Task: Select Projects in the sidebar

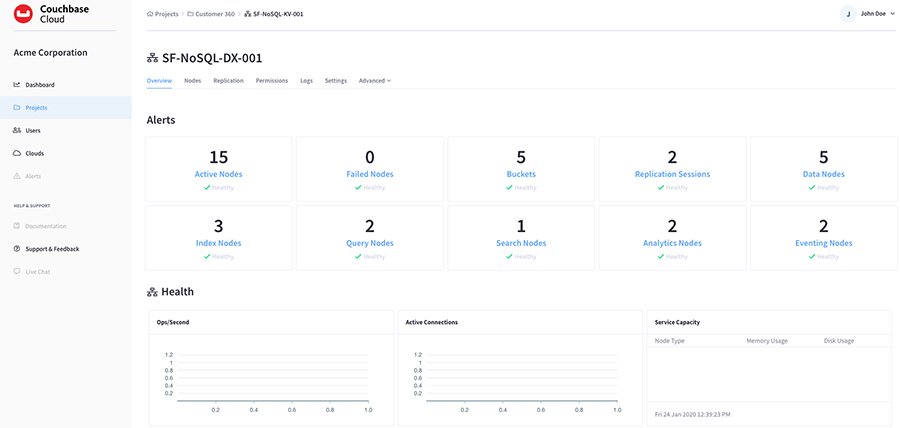Action: [x=36, y=108]
